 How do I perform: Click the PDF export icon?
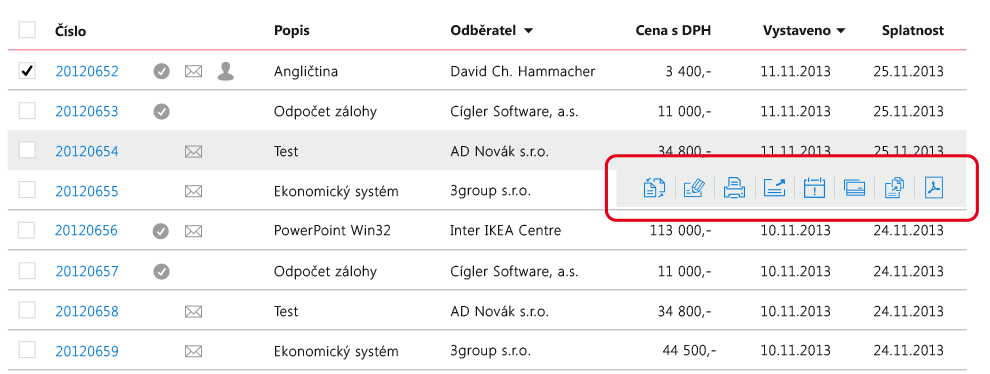click(934, 188)
